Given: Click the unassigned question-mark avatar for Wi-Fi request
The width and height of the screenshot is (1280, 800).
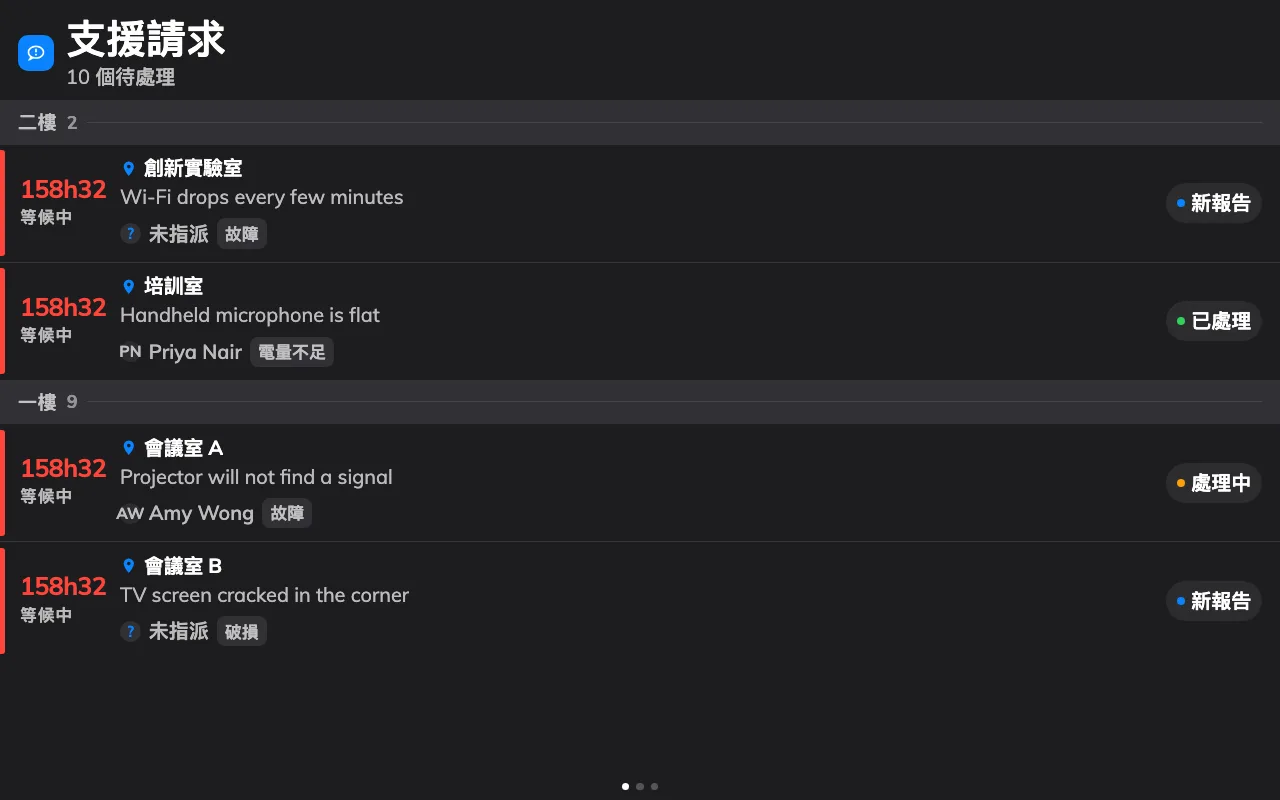Looking at the screenshot, I should [130, 234].
